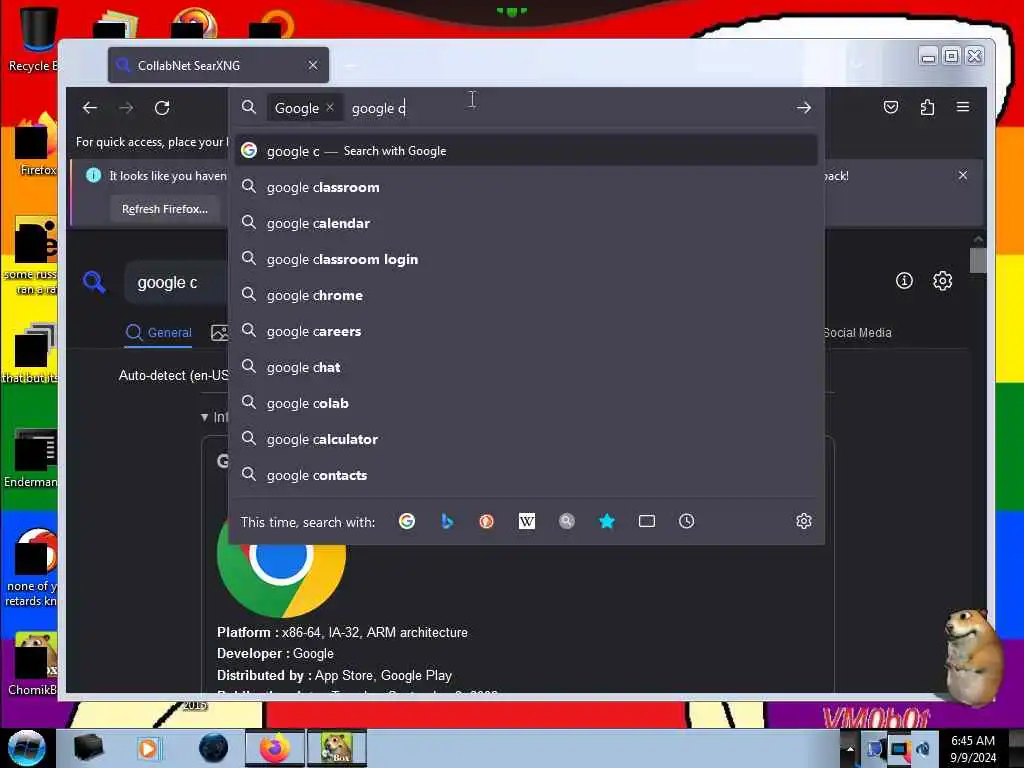Open the Firefox desktop shortcut

(36, 145)
